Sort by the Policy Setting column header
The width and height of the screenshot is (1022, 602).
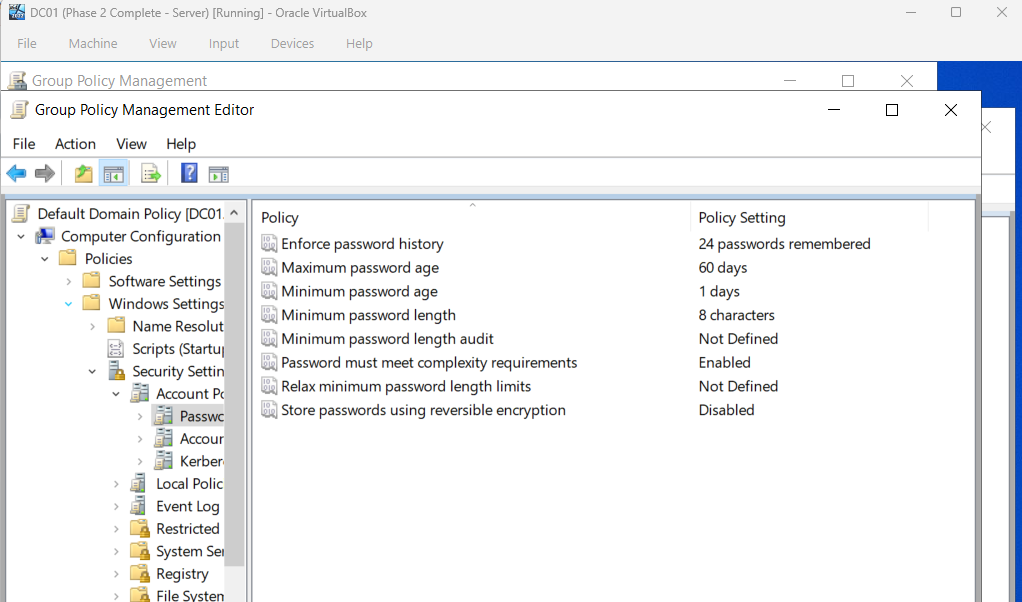click(809, 217)
